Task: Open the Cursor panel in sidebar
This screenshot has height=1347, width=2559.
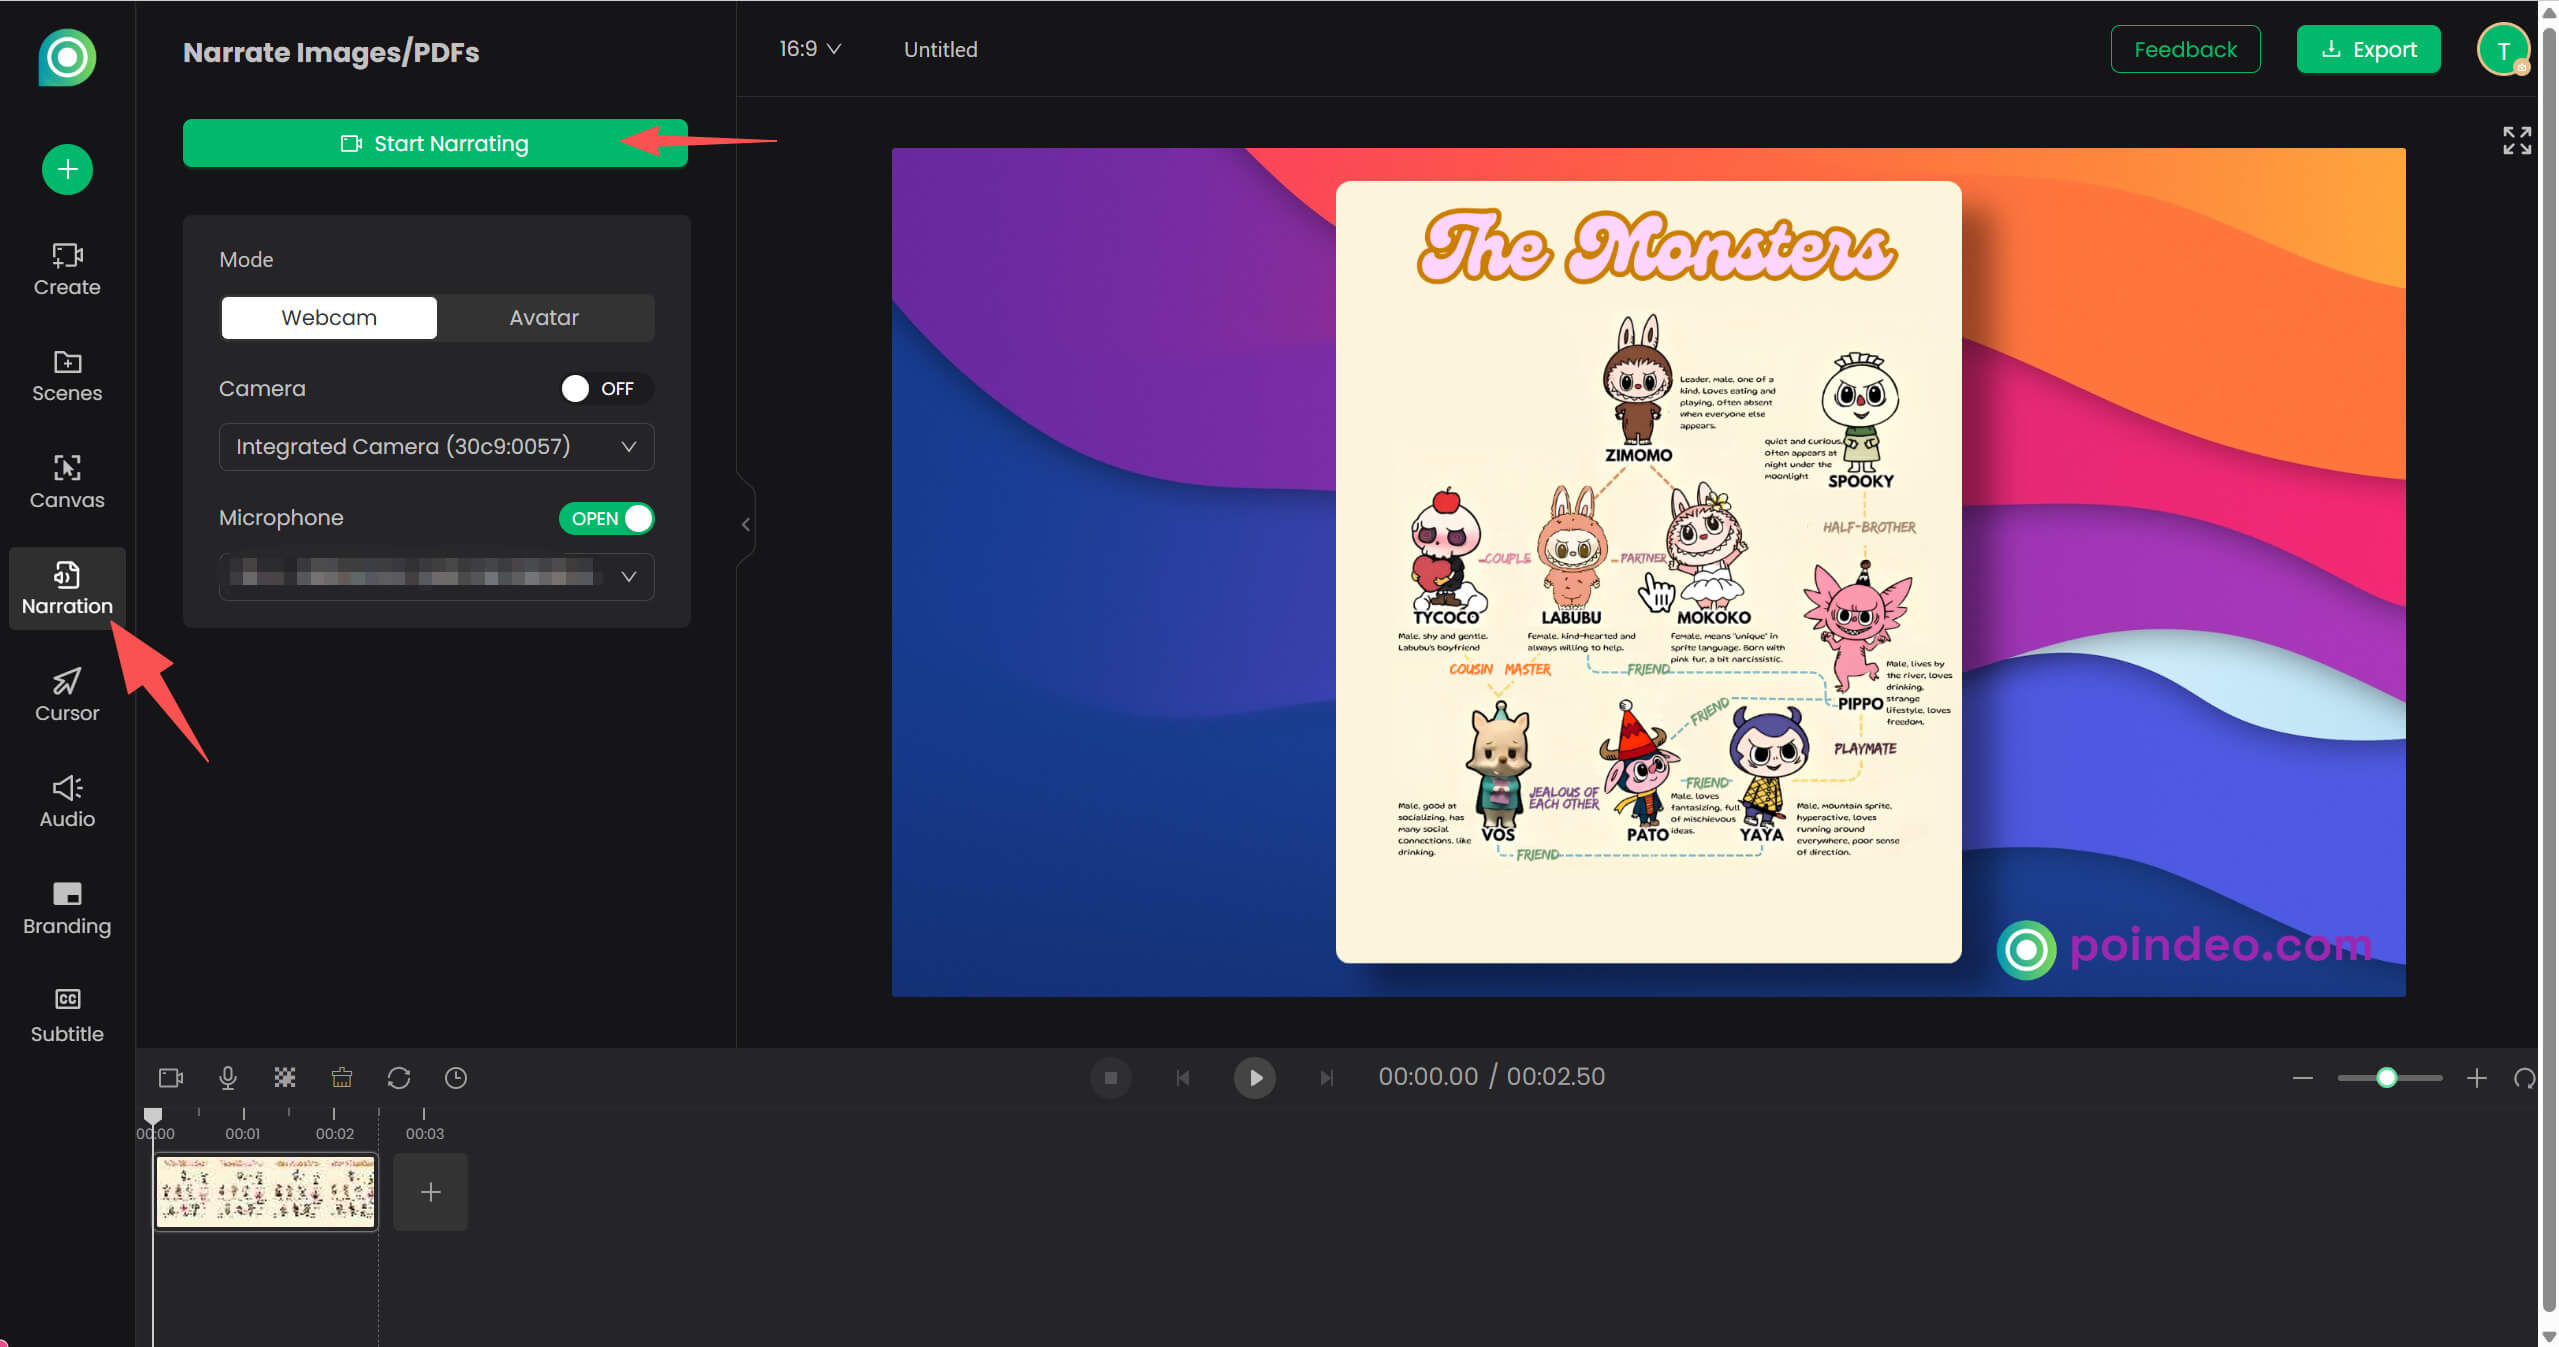Action: point(67,694)
